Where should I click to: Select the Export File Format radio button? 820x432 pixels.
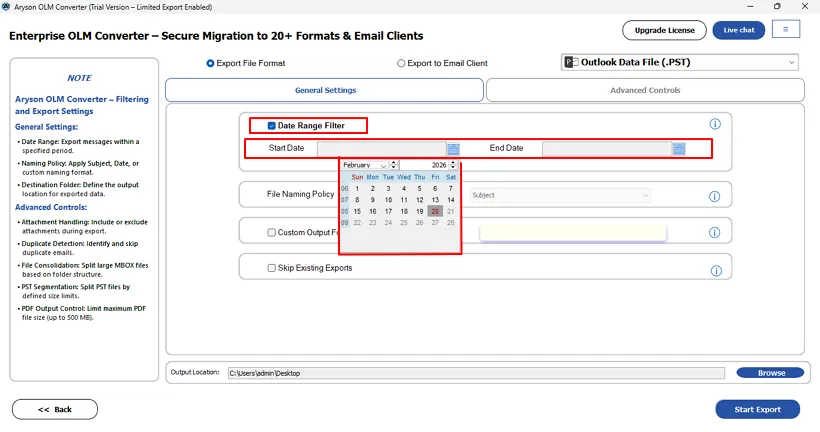click(210, 63)
